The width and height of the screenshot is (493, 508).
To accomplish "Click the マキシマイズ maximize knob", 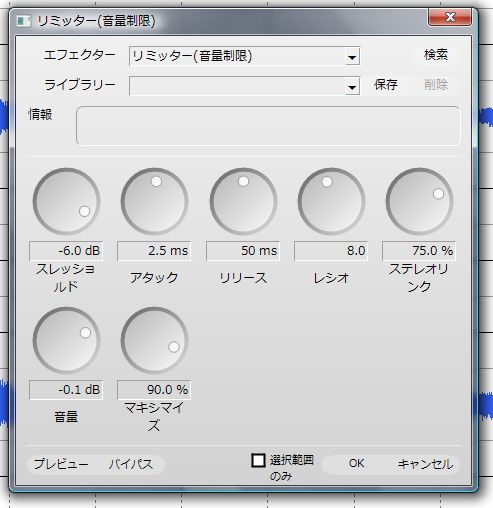I will pyautogui.click(x=154, y=340).
